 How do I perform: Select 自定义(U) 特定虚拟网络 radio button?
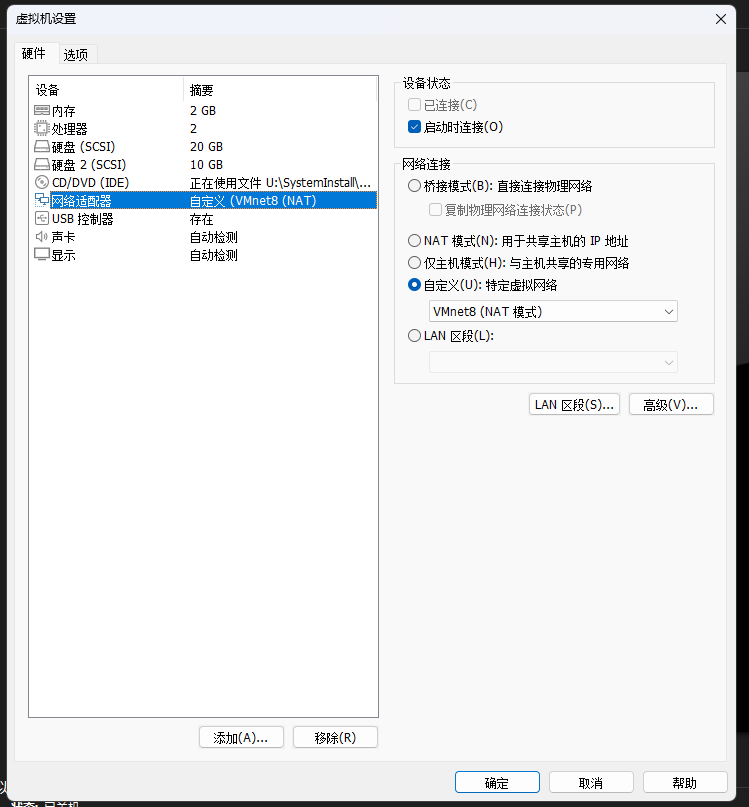(414, 285)
